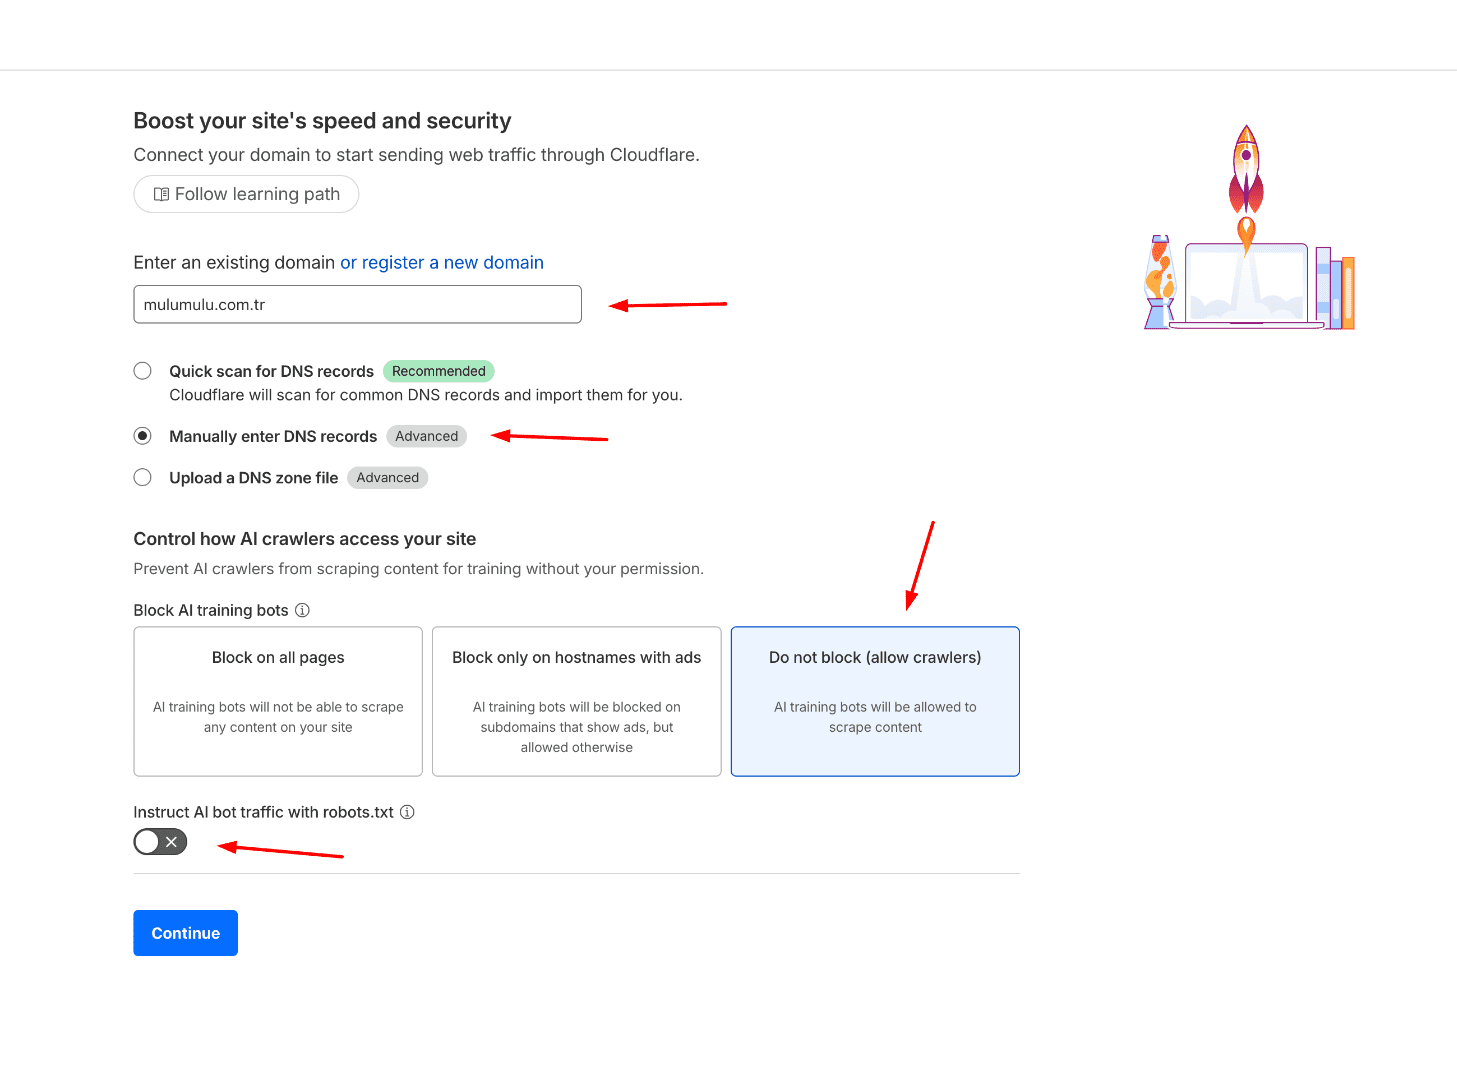Click Advanced badge next to Manually enter DNS
This screenshot has height=1080, width=1457.
pyautogui.click(x=426, y=436)
